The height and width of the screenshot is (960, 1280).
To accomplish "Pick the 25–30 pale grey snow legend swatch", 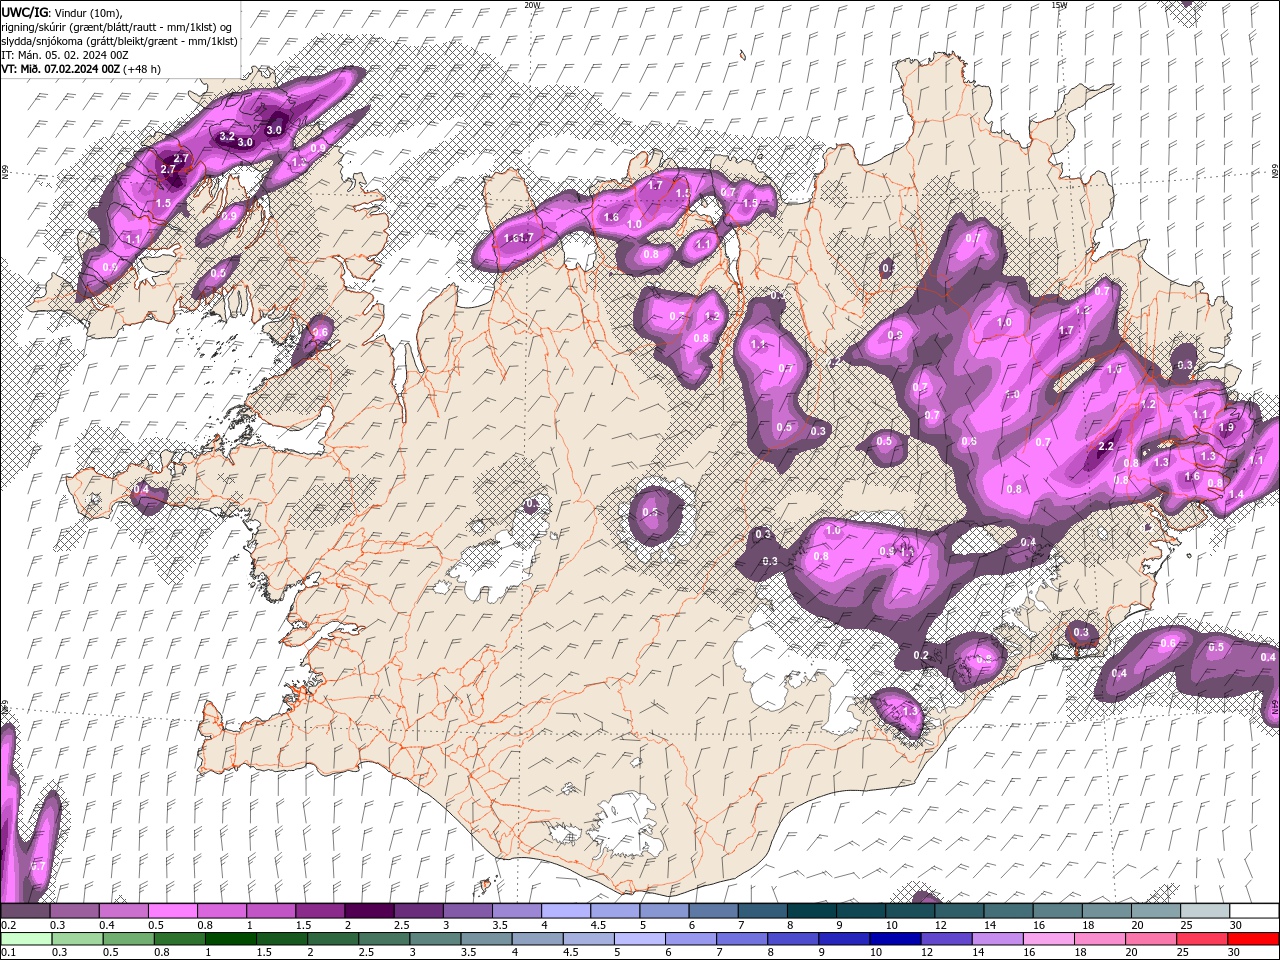I will [x=1205, y=910].
